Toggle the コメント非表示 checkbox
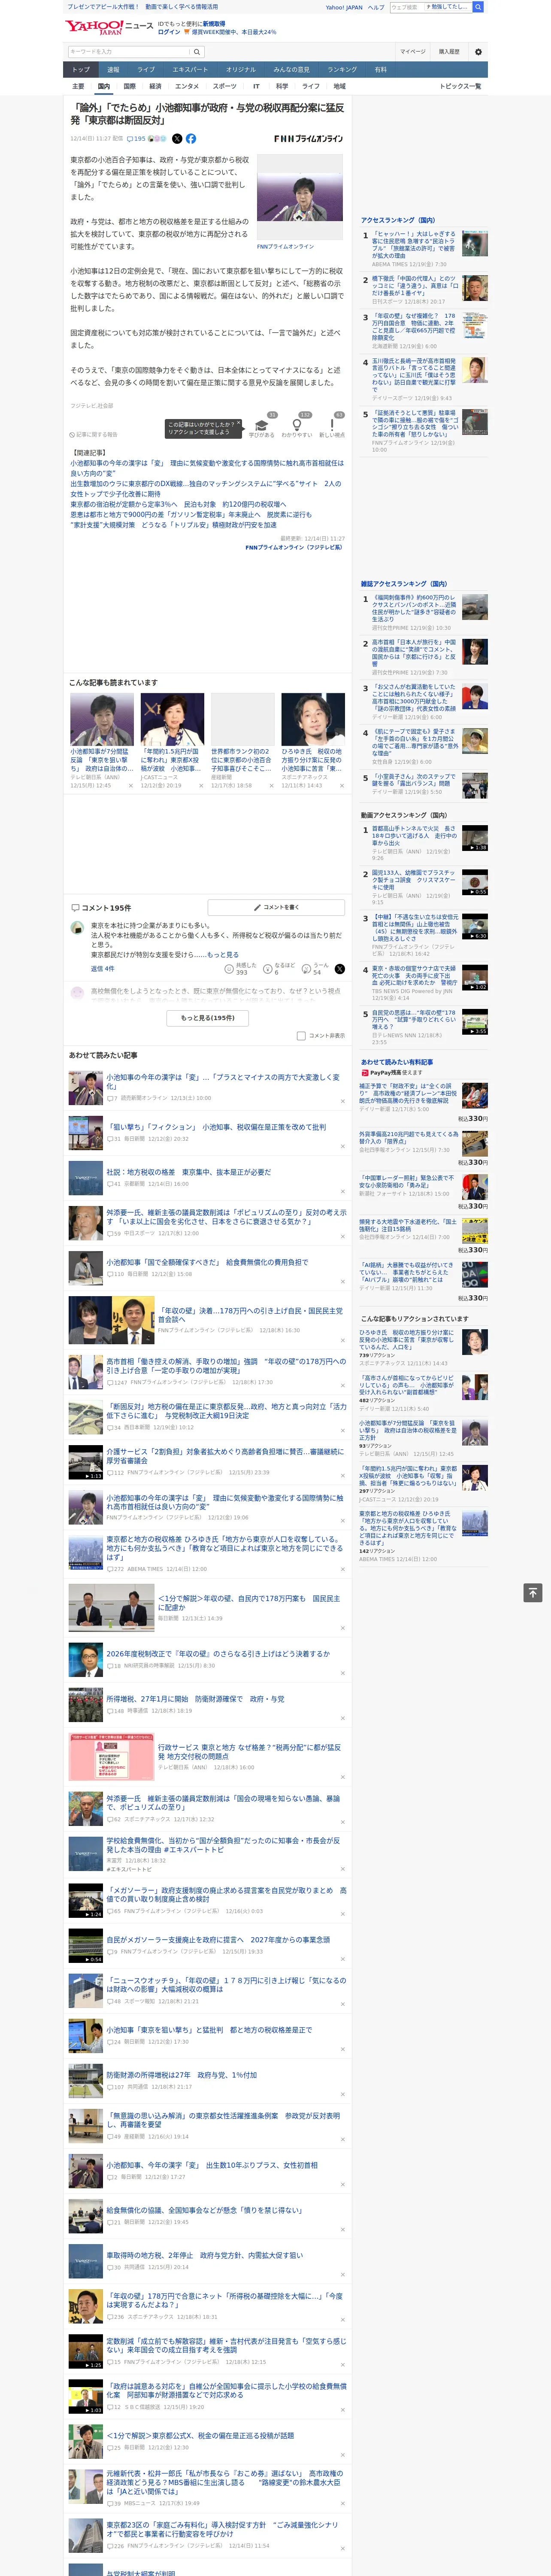This screenshot has width=551, height=2576. pyautogui.click(x=301, y=1036)
